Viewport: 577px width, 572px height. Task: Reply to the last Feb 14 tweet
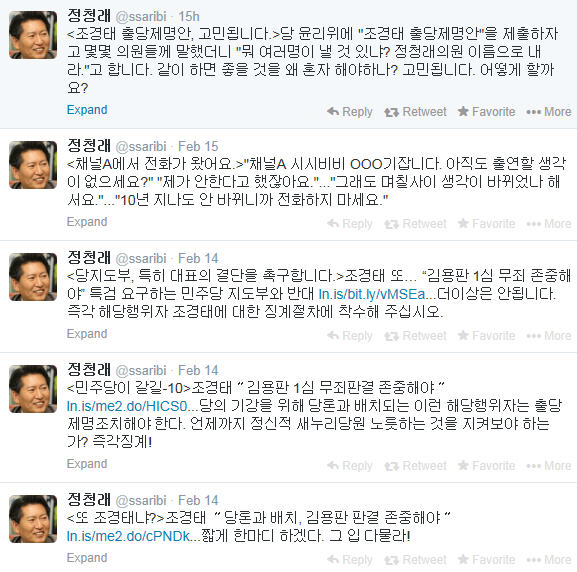click(x=350, y=559)
